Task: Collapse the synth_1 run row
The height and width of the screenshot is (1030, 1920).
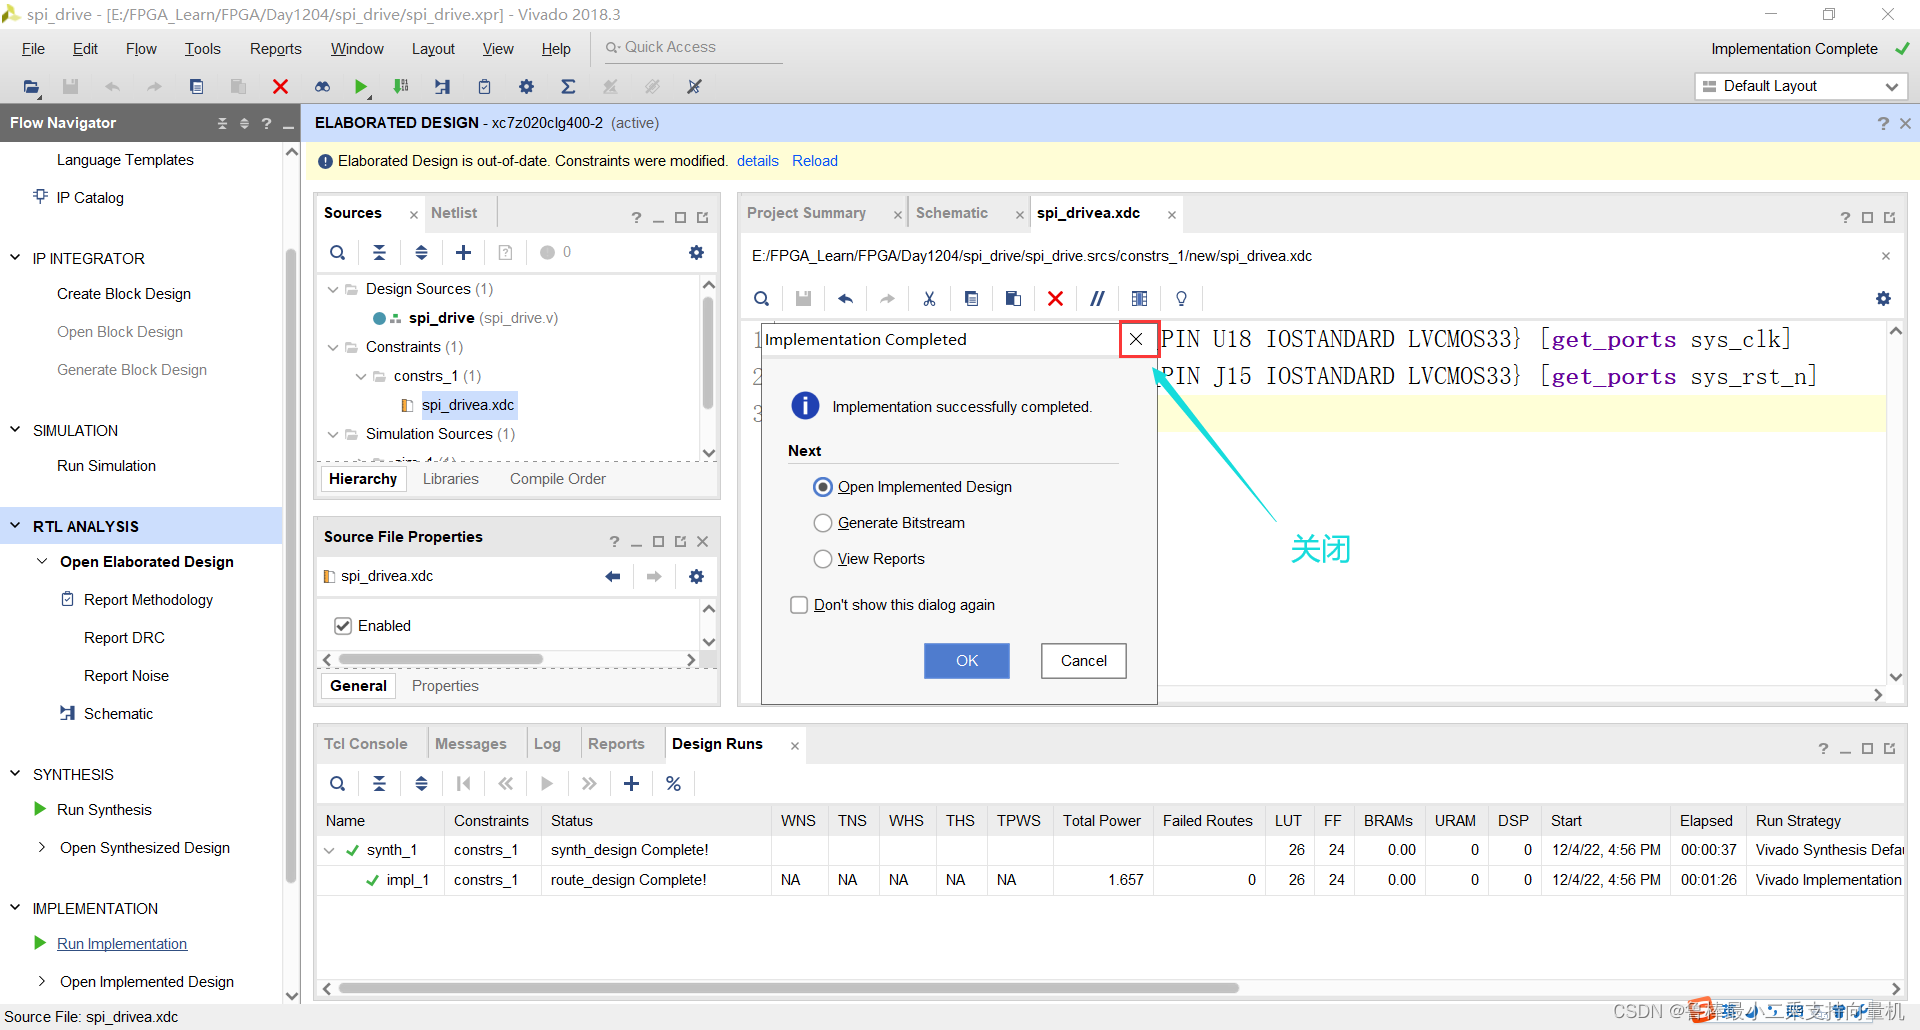Action: pyautogui.click(x=329, y=850)
